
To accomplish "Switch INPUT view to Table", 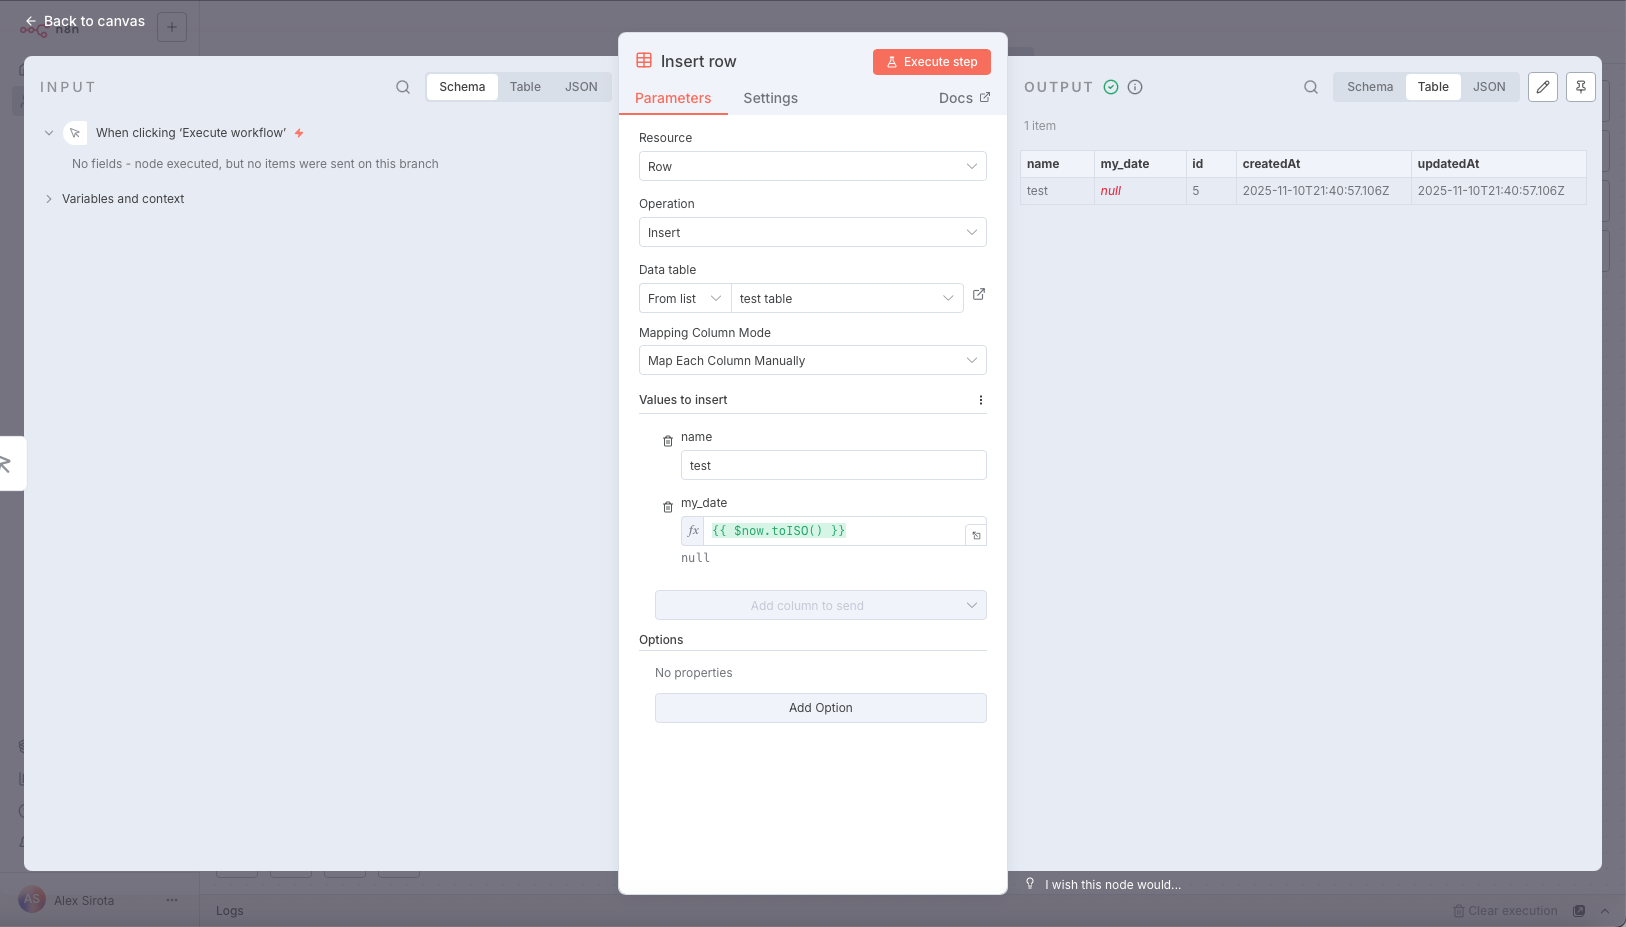I will tap(525, 87).
